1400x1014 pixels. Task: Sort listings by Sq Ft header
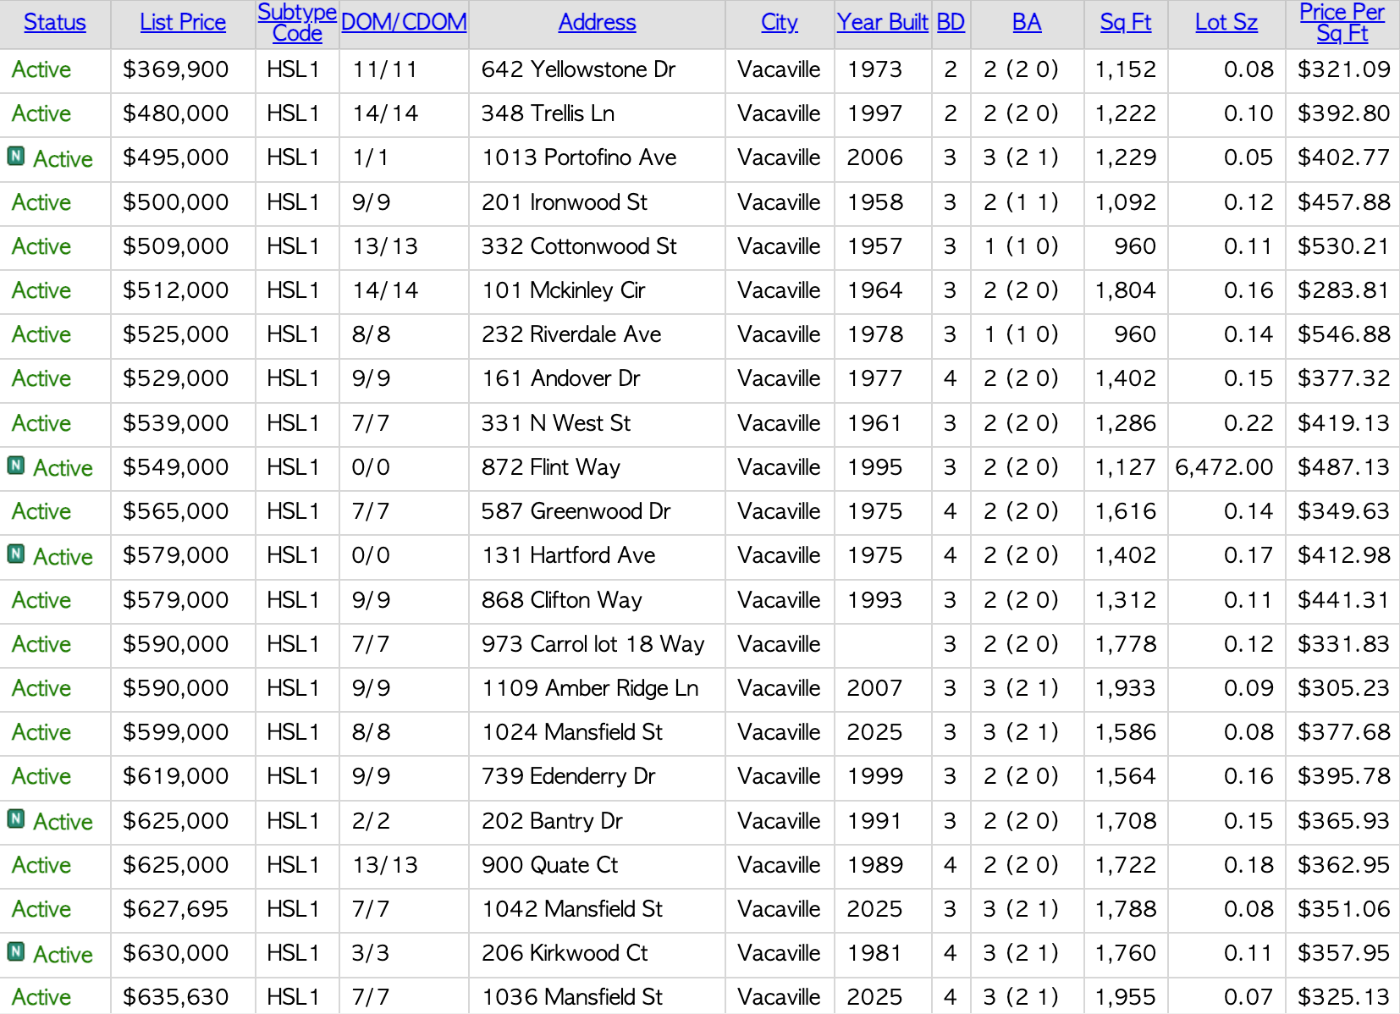tap(1125, 22)
